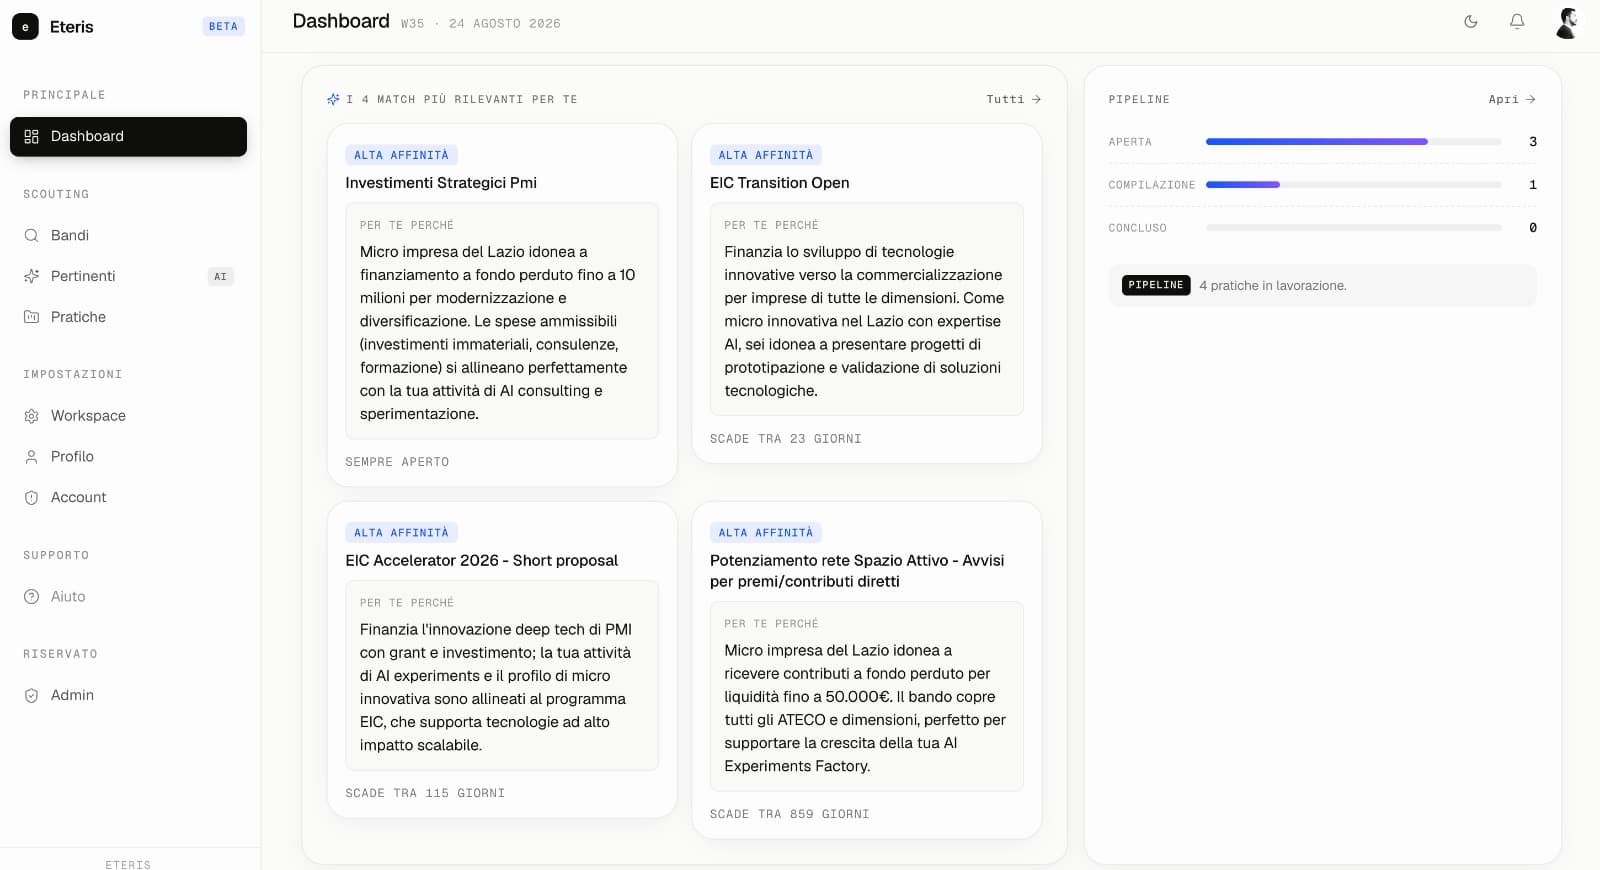View all matches via Tutti link

pyautogui.click(x=1014, y=99)
